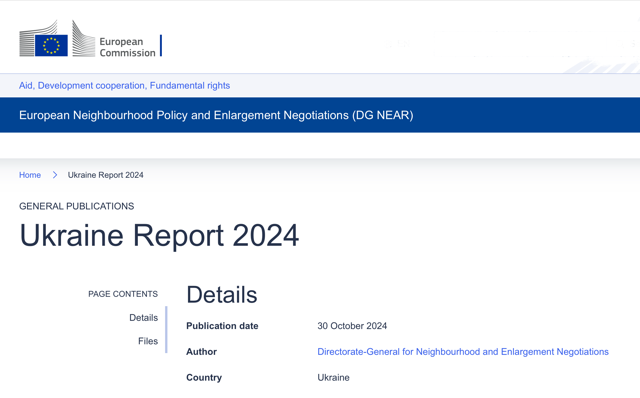Click the 'Publication date' label

coord(222,326)
